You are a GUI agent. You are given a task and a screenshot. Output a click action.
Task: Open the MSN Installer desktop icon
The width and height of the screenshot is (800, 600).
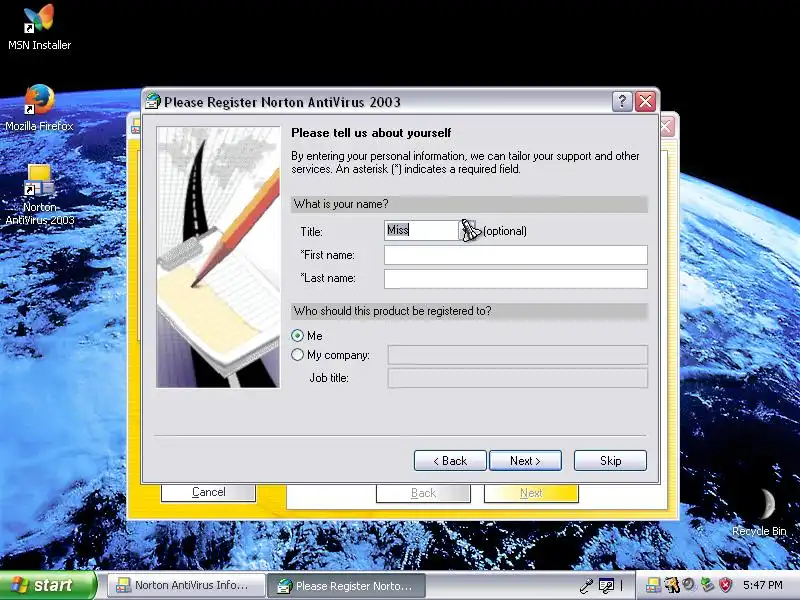click(39, 27)
